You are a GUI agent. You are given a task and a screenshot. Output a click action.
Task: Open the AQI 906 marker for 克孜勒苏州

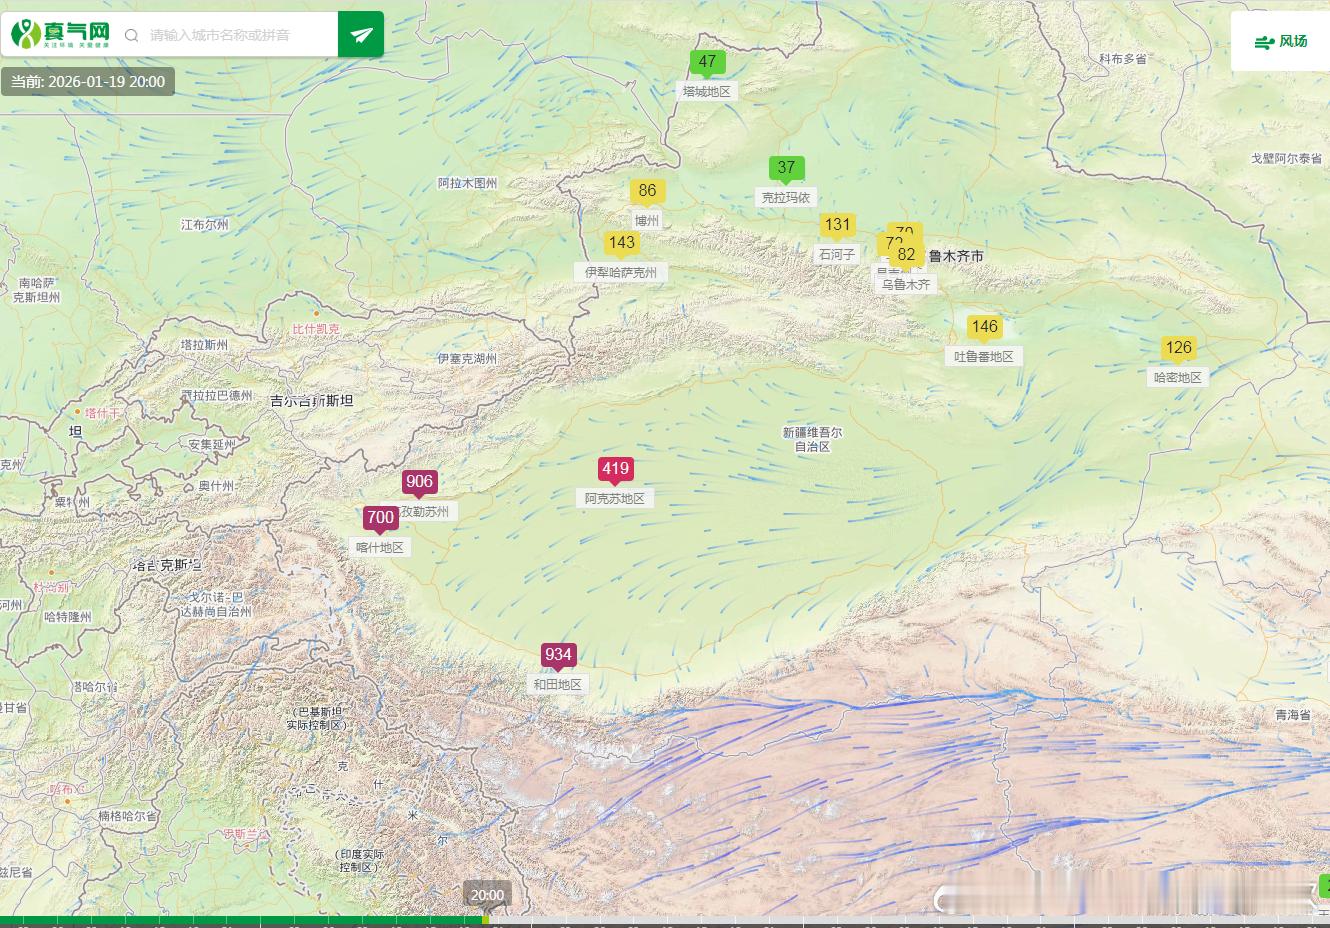419,482
